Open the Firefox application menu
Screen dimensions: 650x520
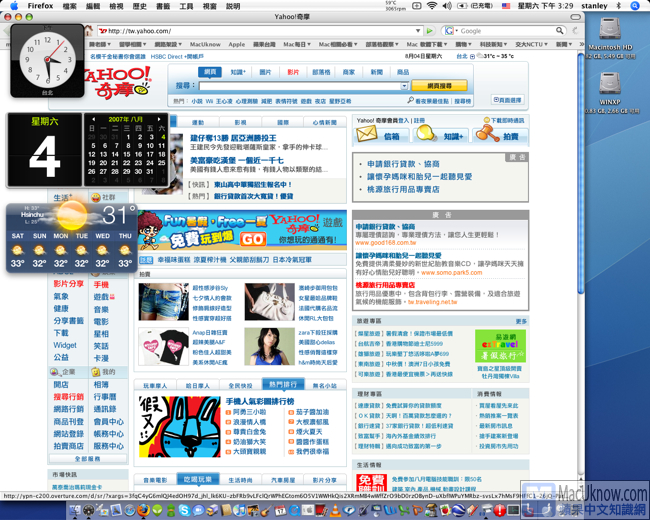pyautogui.click(x=40, y=6)
